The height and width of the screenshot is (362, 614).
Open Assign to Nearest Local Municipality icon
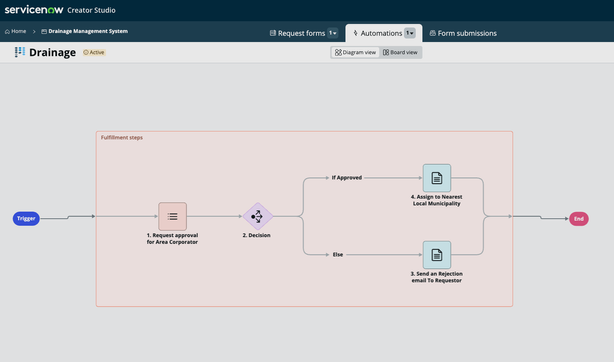[437, 178]
